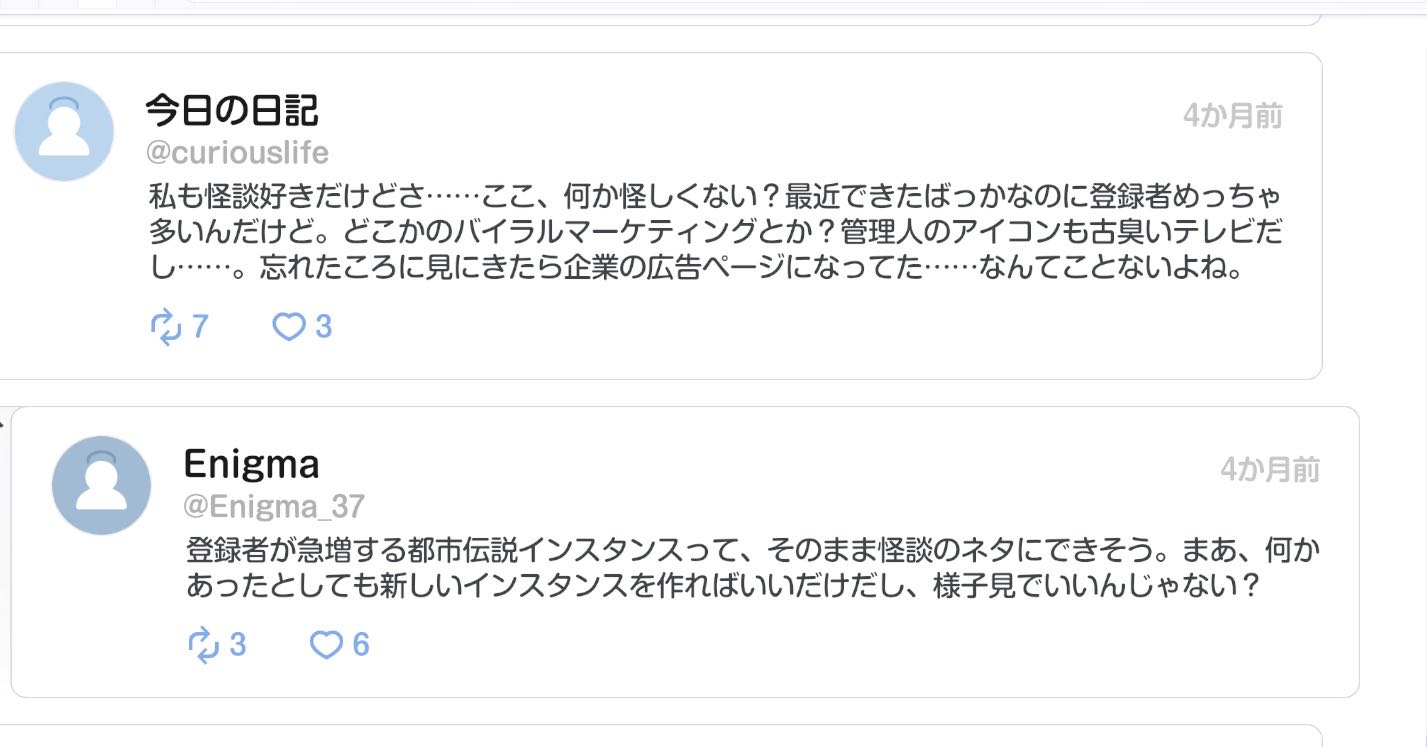The height and width of the screenshot is (747, 1427).
Task: Boost the post by 今日の日記
Action: 164,326
